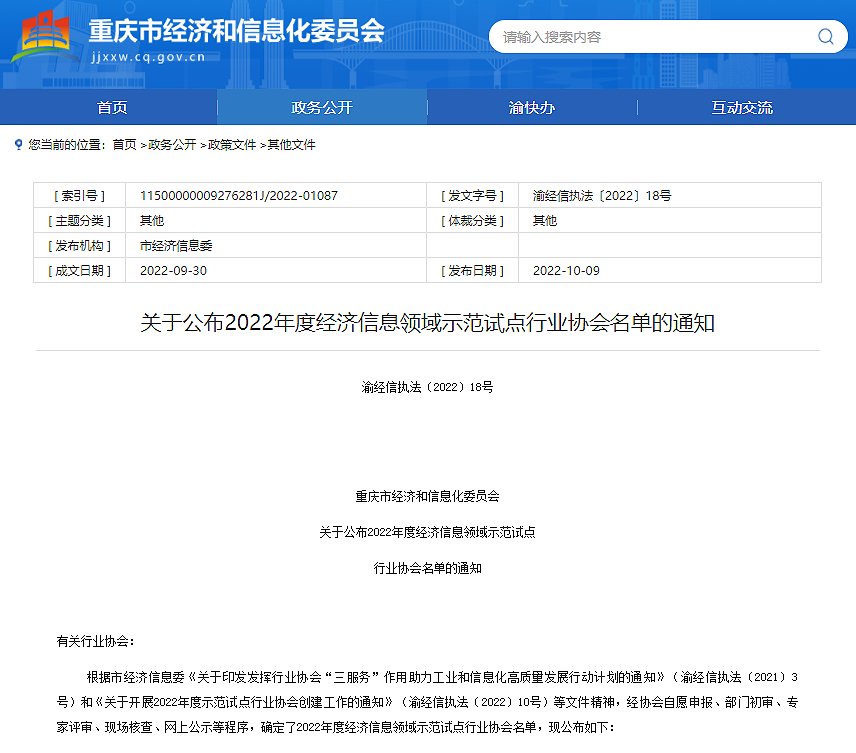Click the Chongqing government logo emblem
856x753 pixels.
click(45, 36)
